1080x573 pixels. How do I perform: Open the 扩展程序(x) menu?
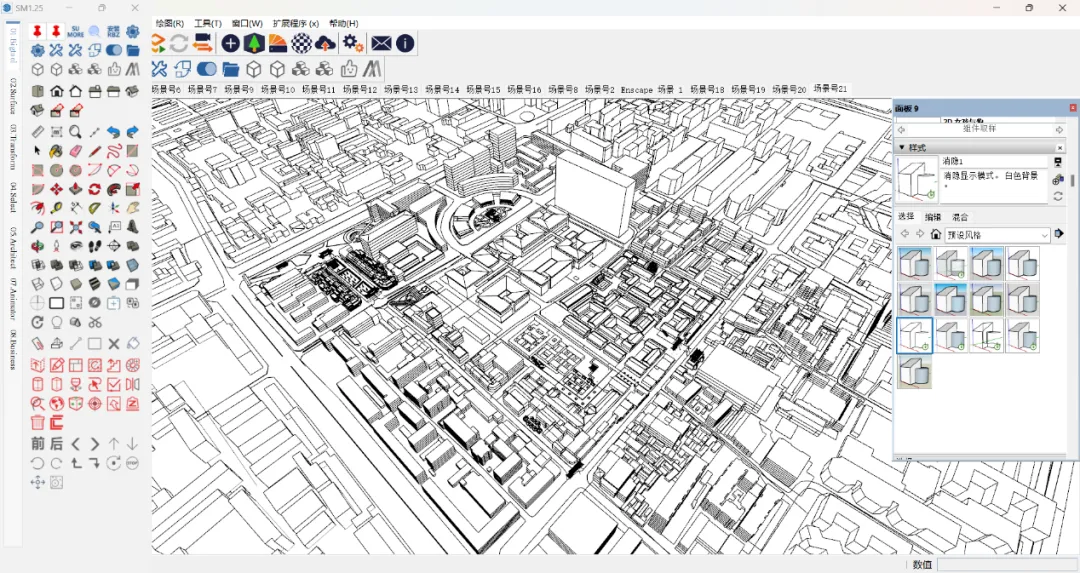point(295,23)
